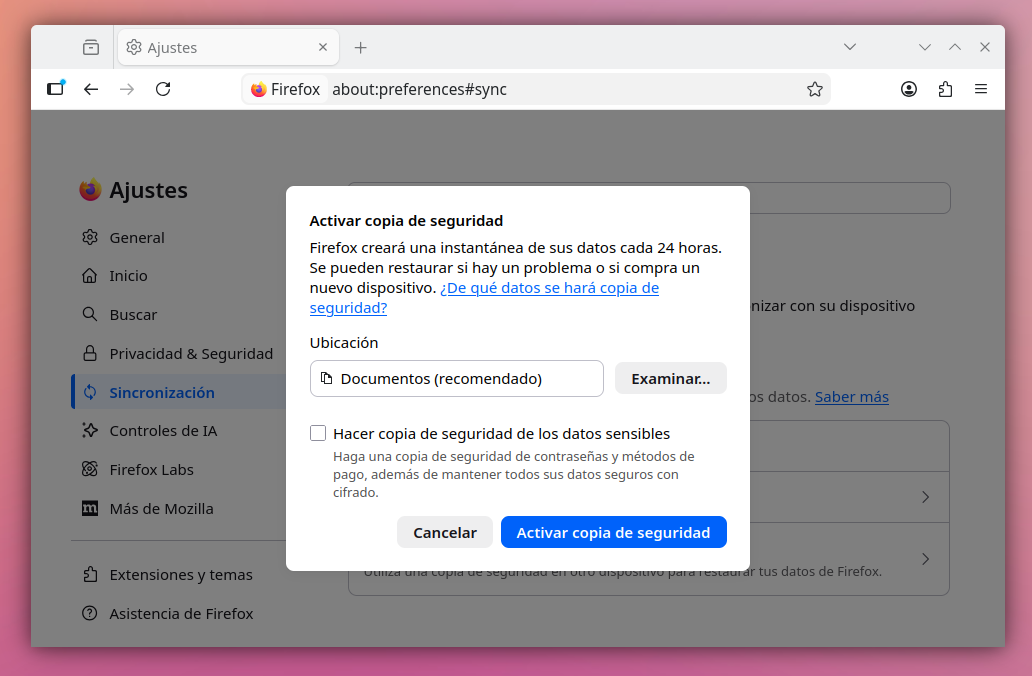
Task: Click the window shade down-chevron button
Action: tap(925, 47)
